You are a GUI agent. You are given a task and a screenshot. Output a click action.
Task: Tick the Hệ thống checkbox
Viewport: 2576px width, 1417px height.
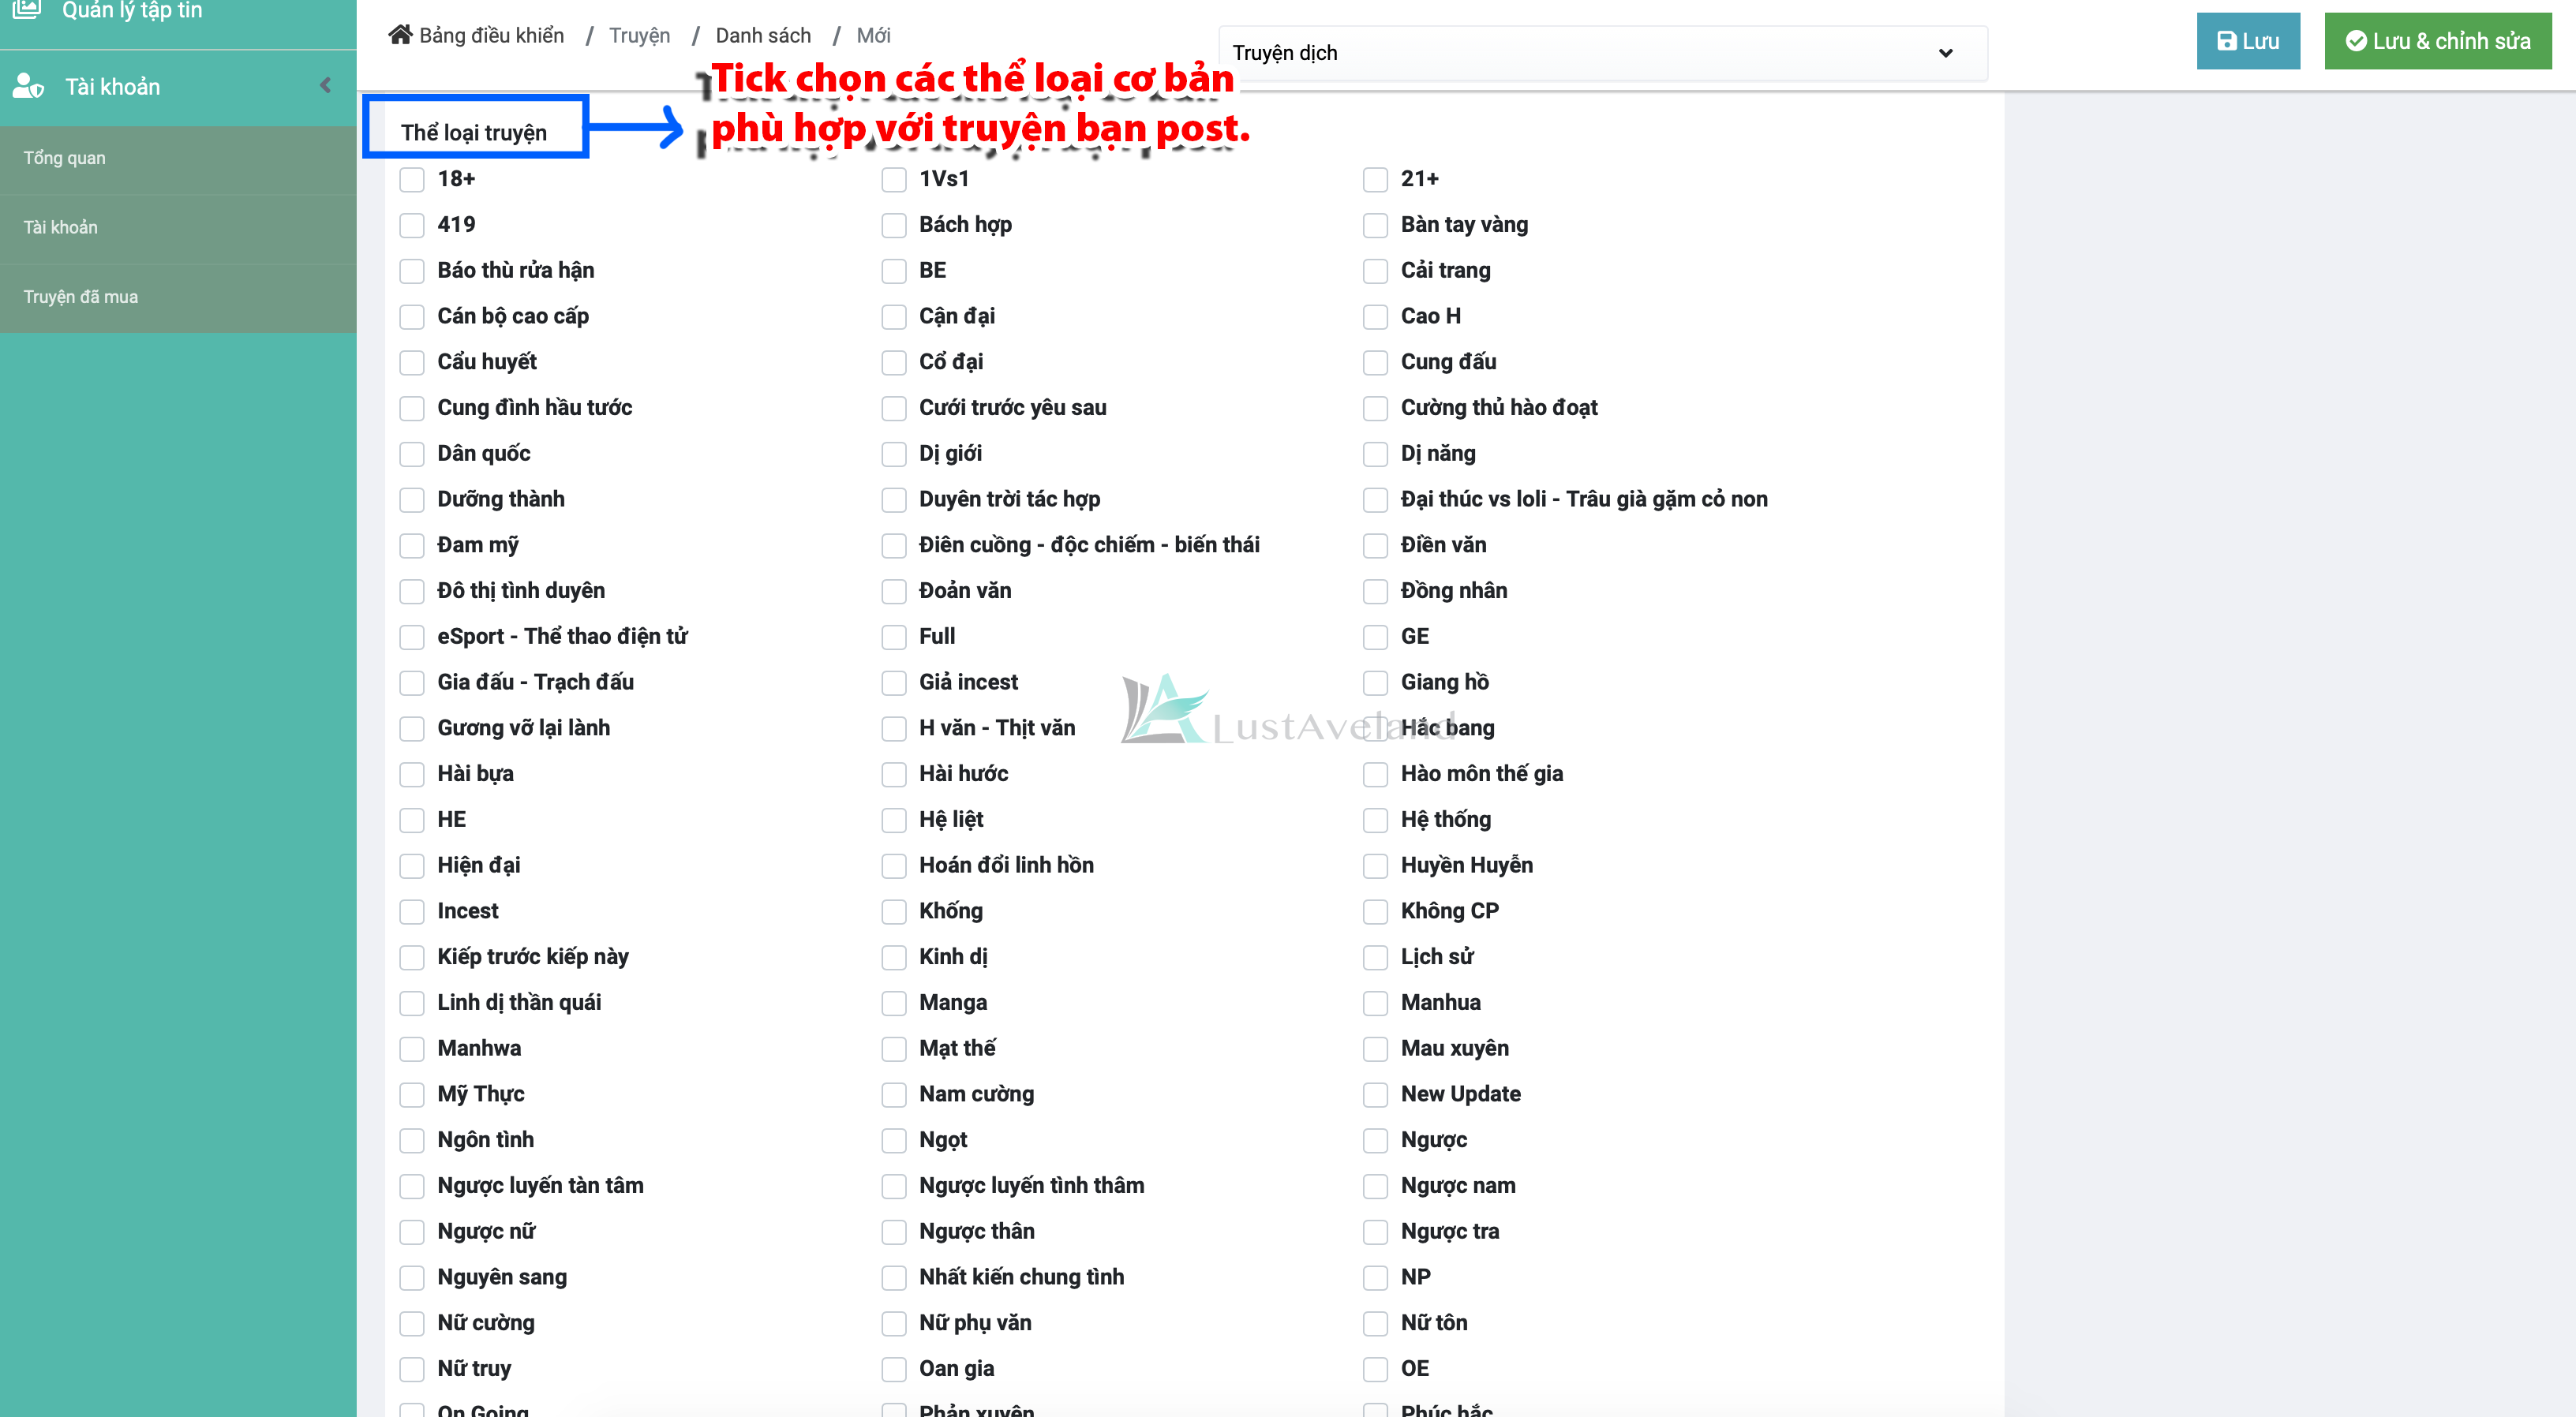(1376, 820)
